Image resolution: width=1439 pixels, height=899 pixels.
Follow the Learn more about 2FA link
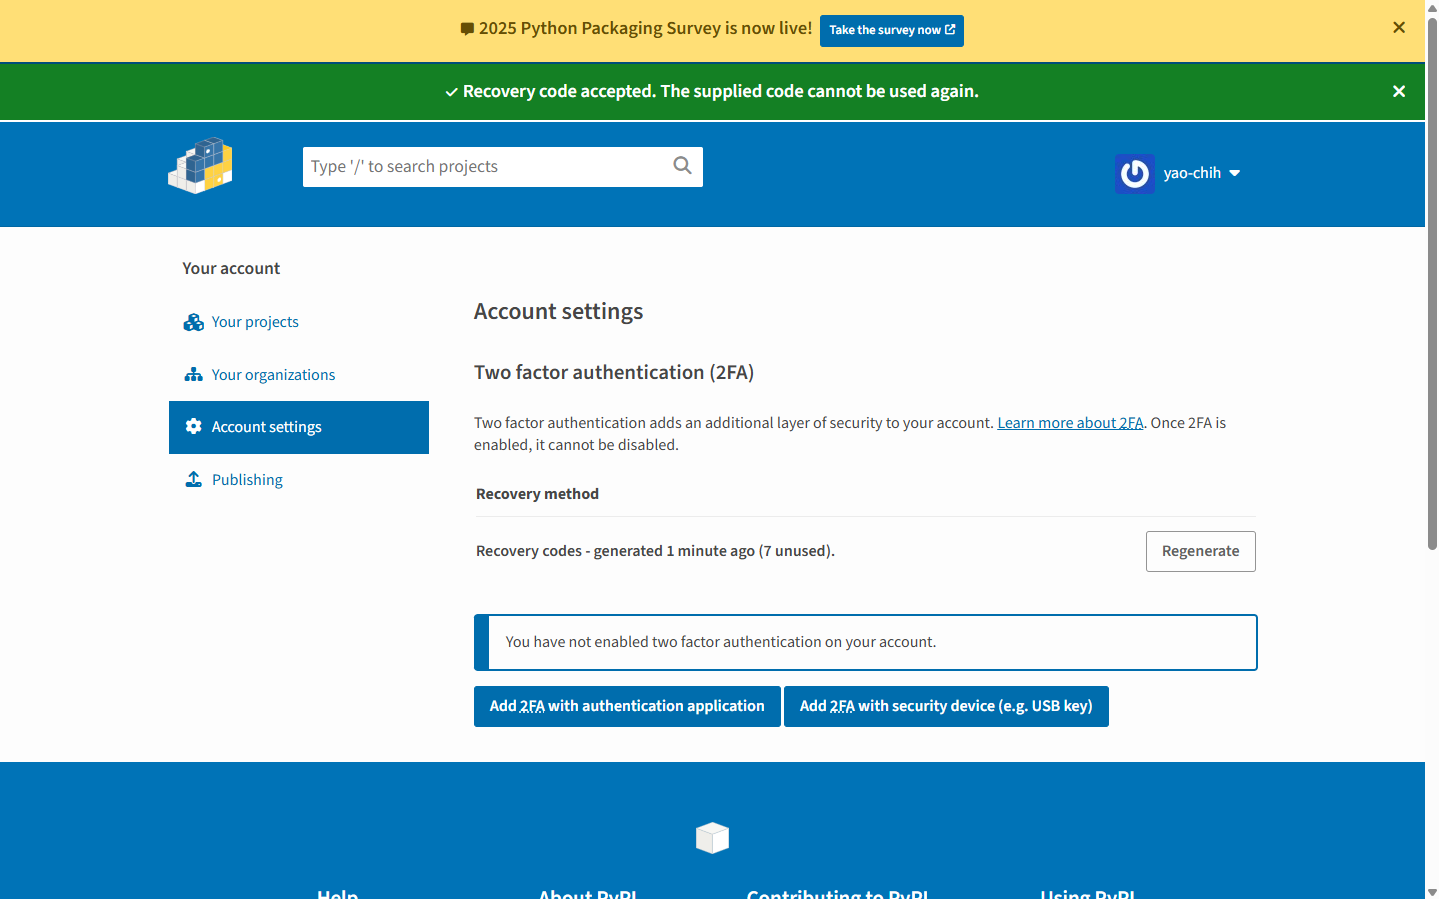pos(1070,423)
